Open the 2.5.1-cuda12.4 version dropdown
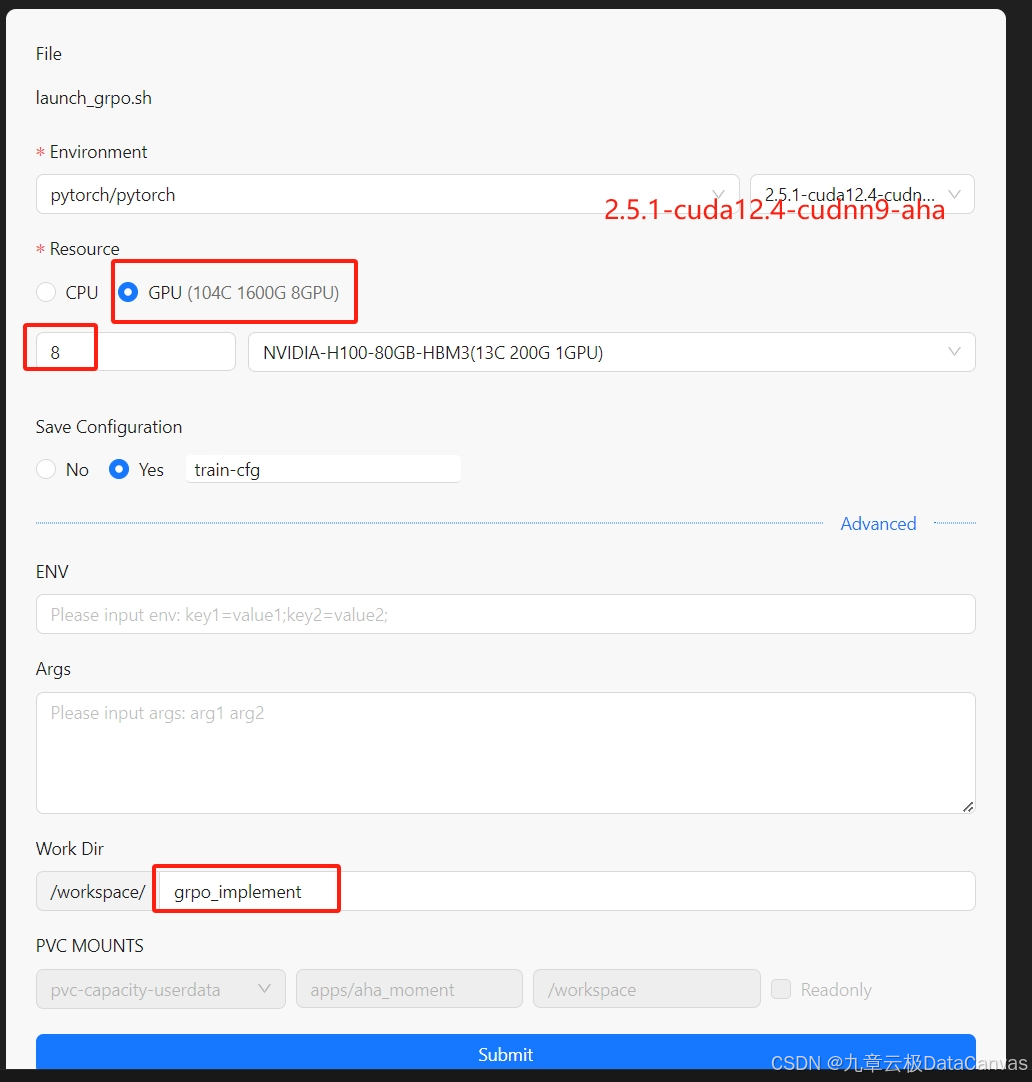Screen dimensions: 1032x1082 pyautogui.click(x=862, y=195)
